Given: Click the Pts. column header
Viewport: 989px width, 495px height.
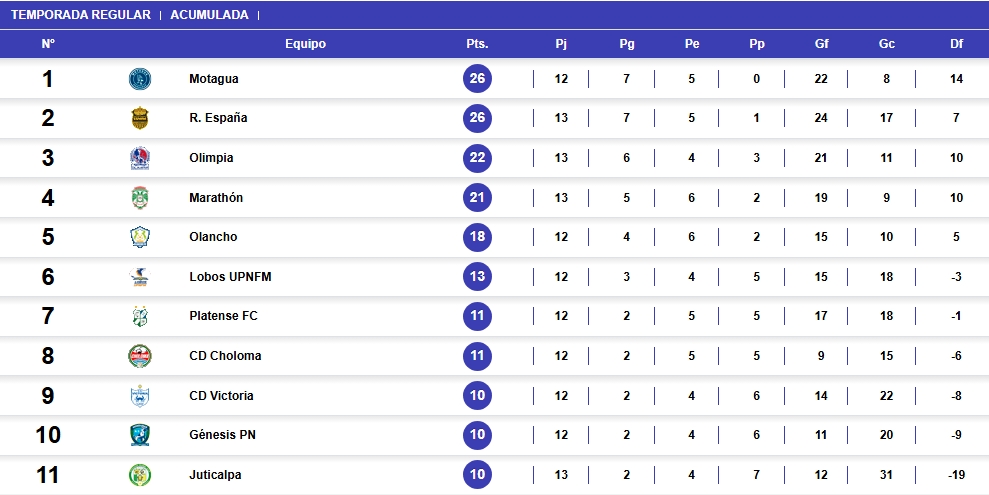Looking at the screenshot, I should coord(477,44).
